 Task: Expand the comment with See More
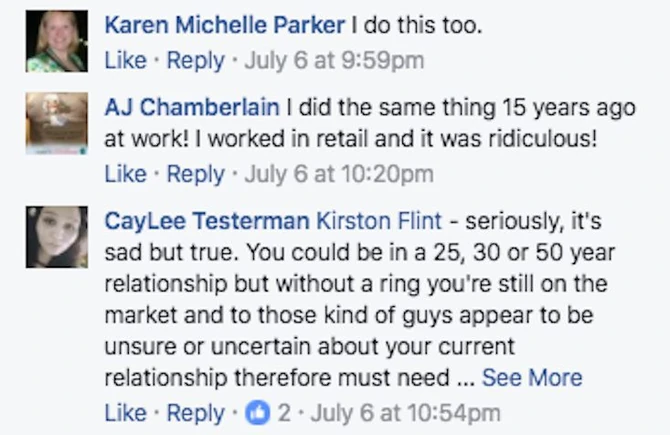click(531, 378)
